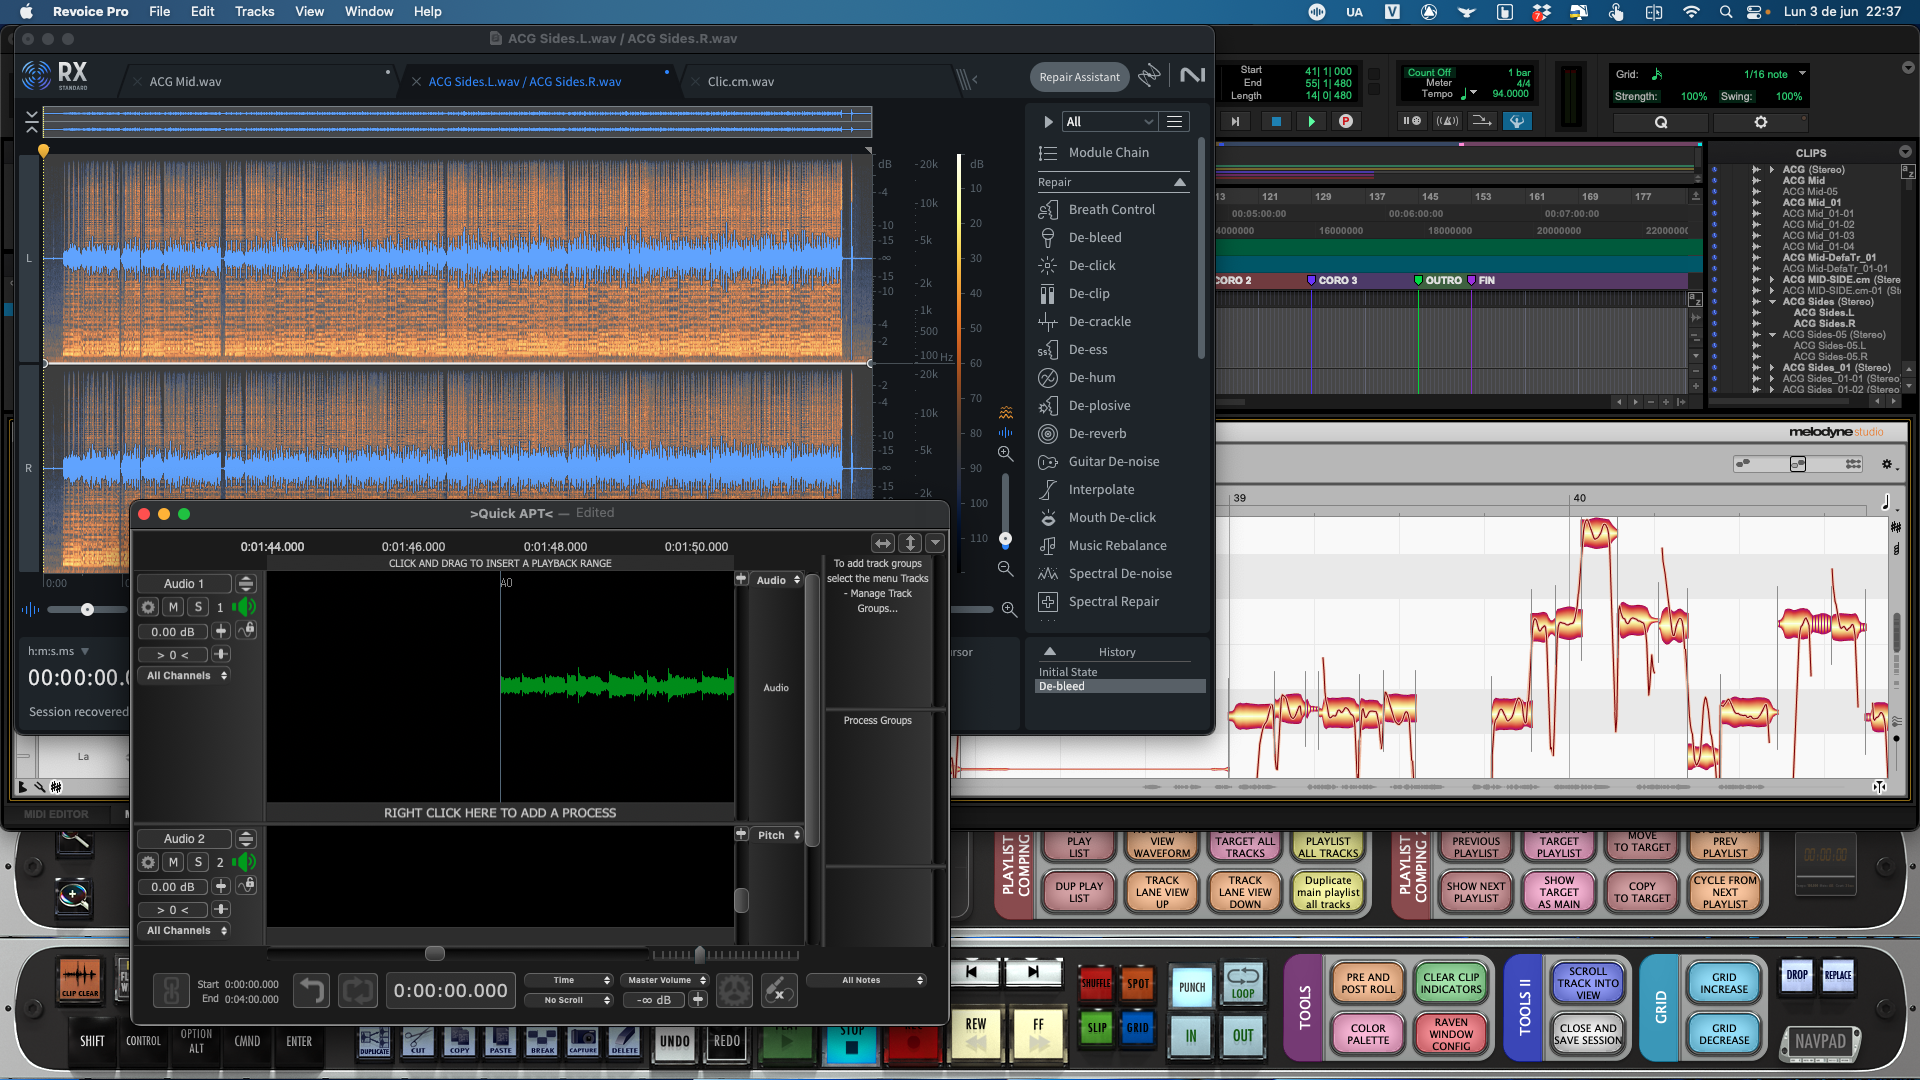This screenshot has width=1920, height=1080.
Task: Solo the Audio 2 track
Action: coord(198,862)
